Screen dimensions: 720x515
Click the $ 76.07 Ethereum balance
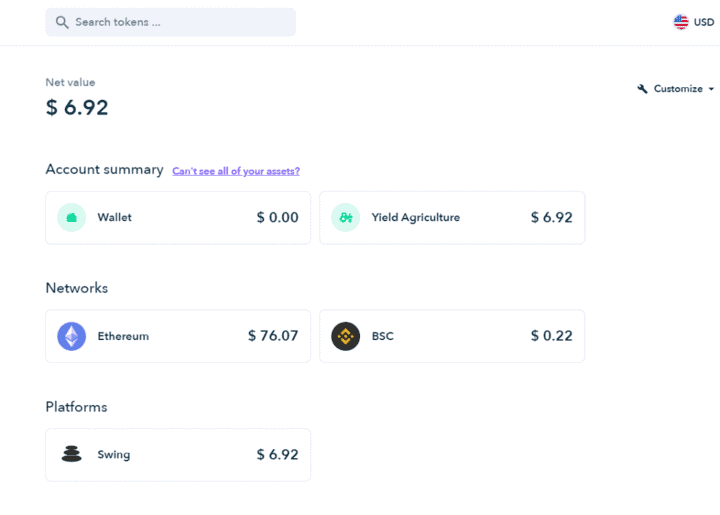coord(273,336)
